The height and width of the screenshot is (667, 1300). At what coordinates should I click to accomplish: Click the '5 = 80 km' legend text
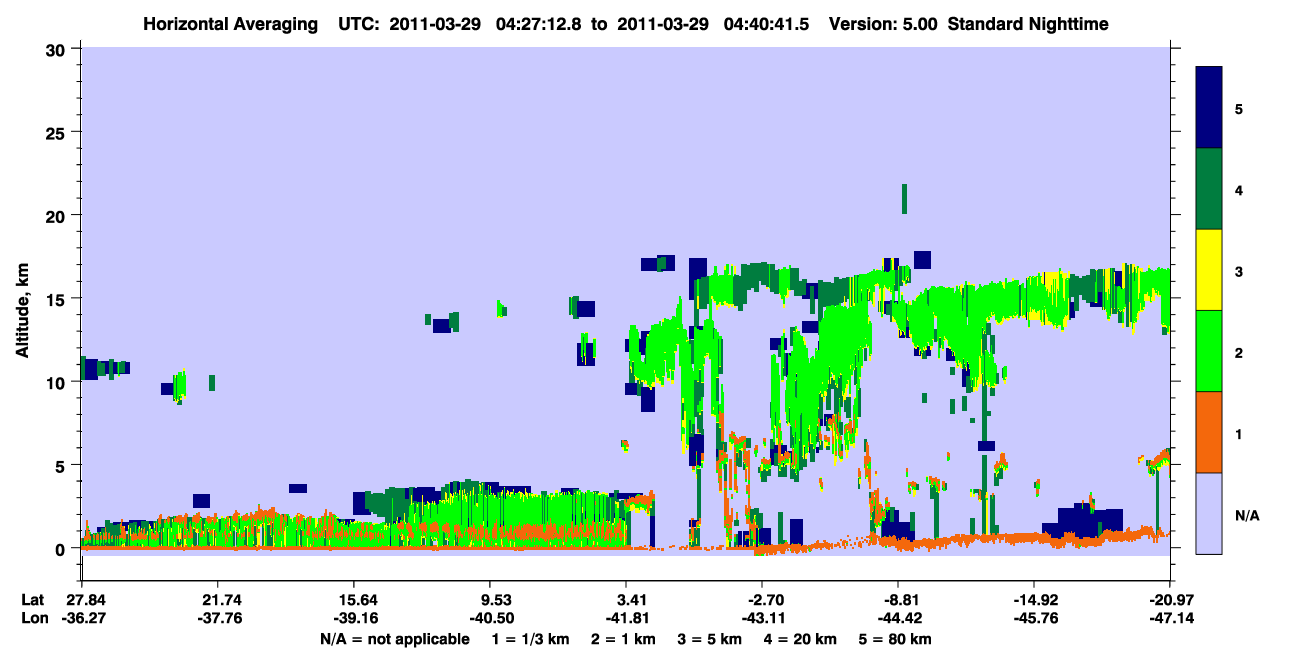896,639
